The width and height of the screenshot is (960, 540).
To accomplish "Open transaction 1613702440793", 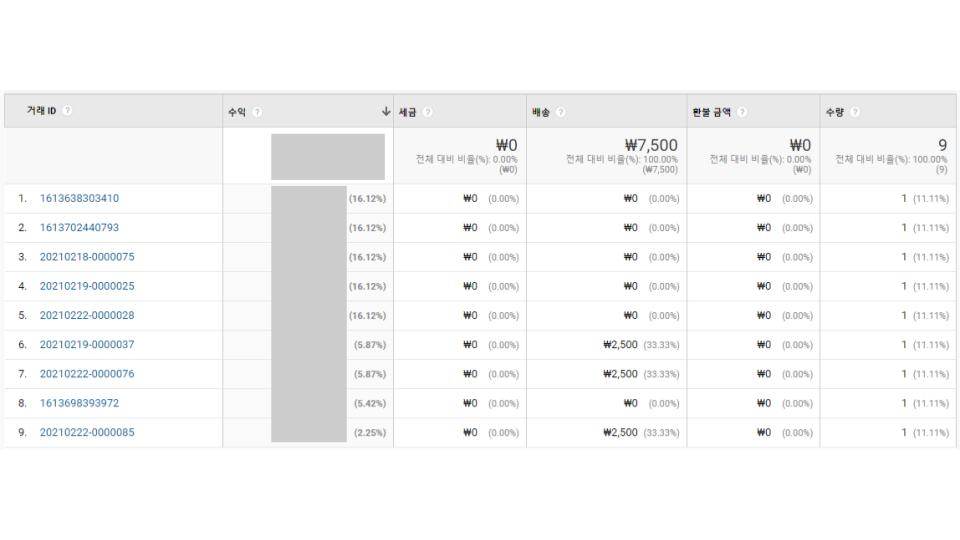I will pyautogui.click(x=80, y=228).
